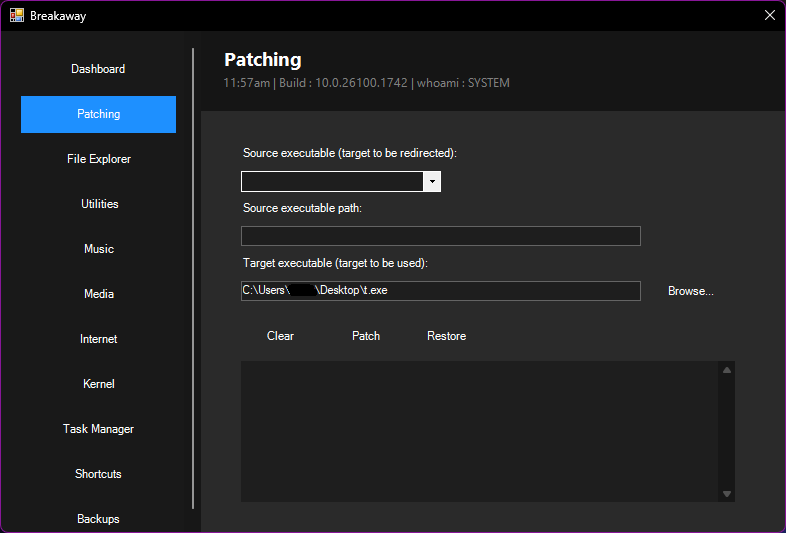
Task: Open the Music section
Action: pos(98,249)
